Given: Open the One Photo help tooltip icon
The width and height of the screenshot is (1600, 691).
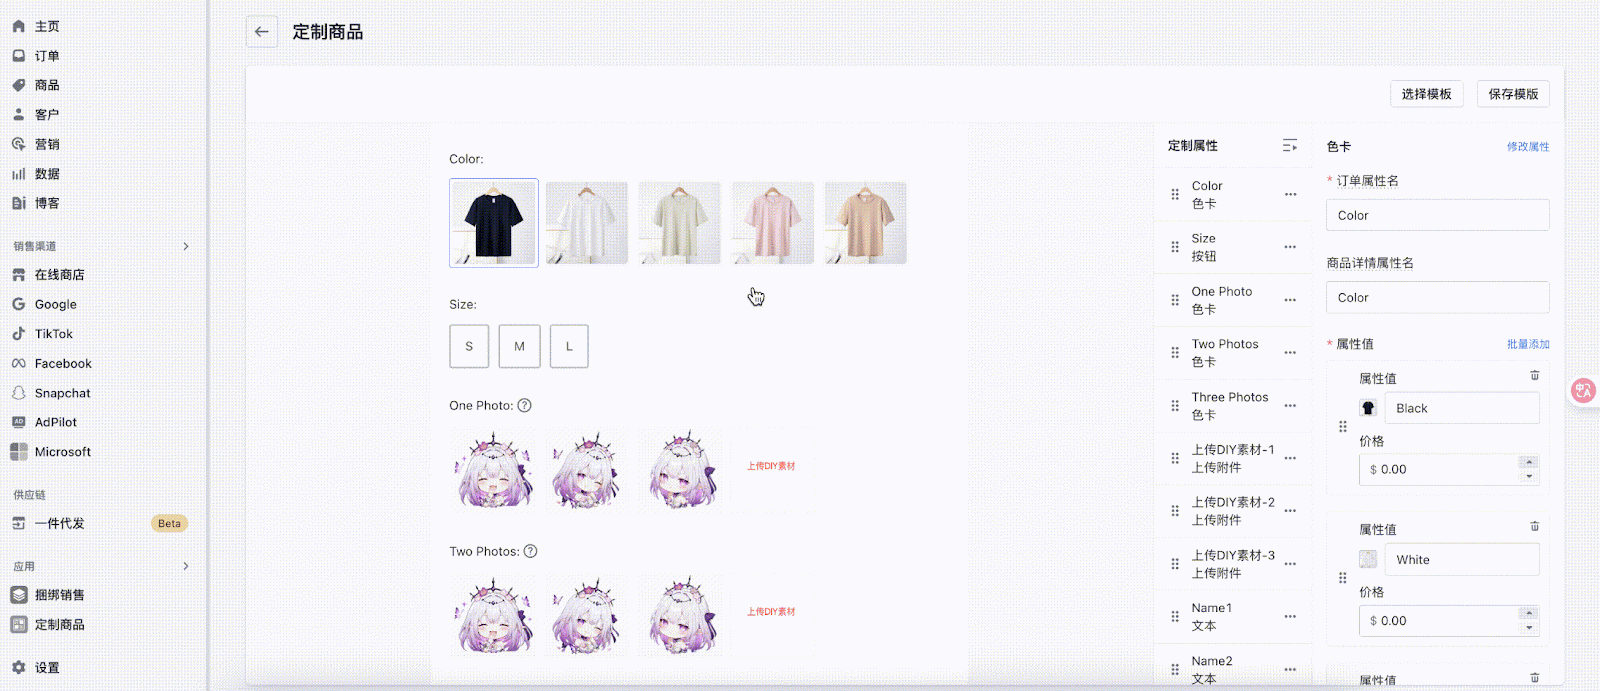Looking at the screenshot, I should coord(525,405).
